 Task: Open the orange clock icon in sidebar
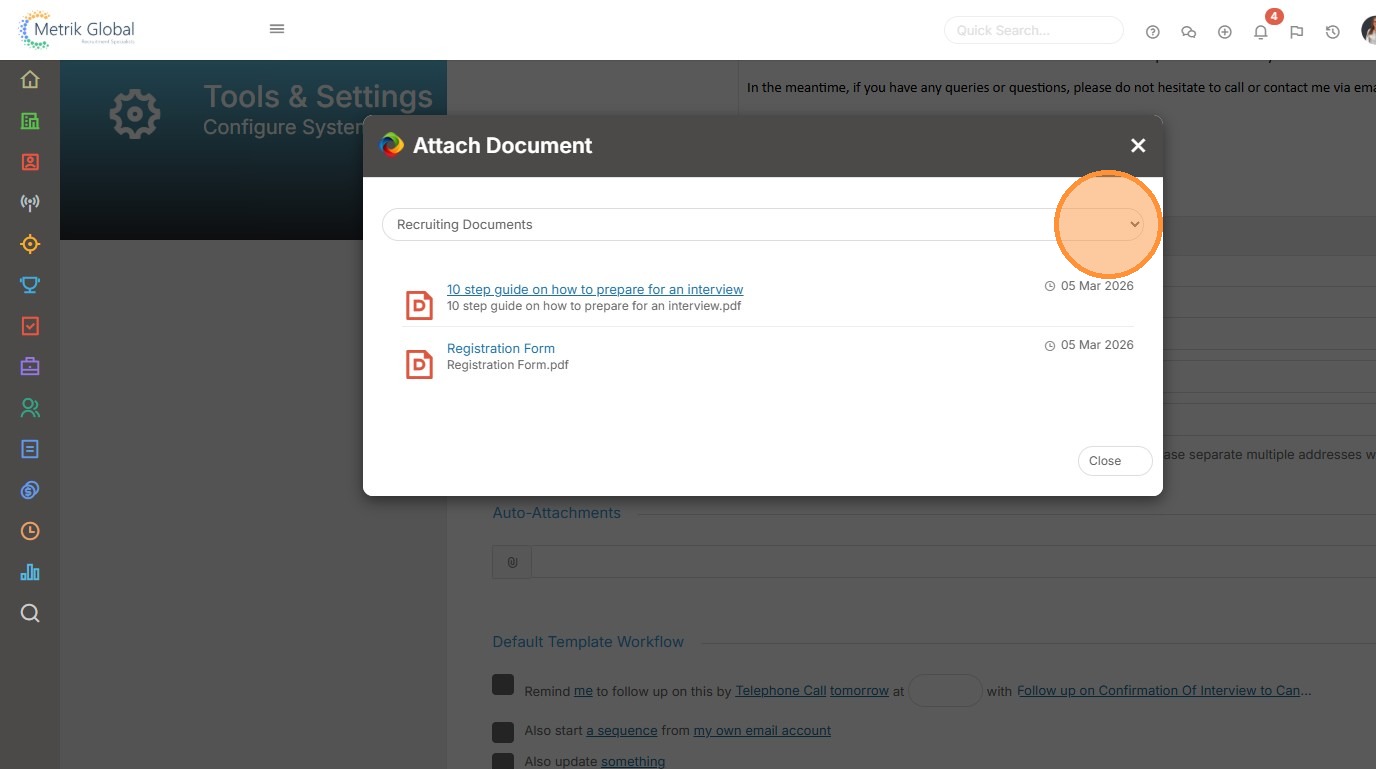[x=30, y=531]
